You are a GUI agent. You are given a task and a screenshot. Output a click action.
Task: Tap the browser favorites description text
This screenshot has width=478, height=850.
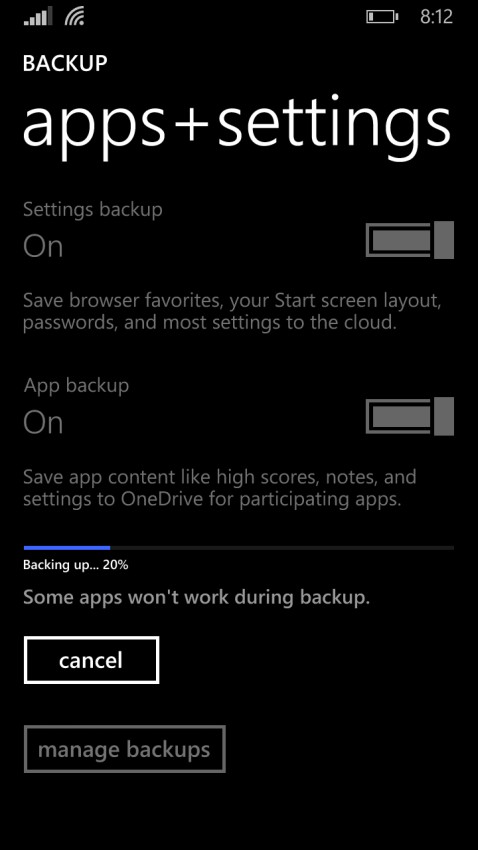click(232, 312)
